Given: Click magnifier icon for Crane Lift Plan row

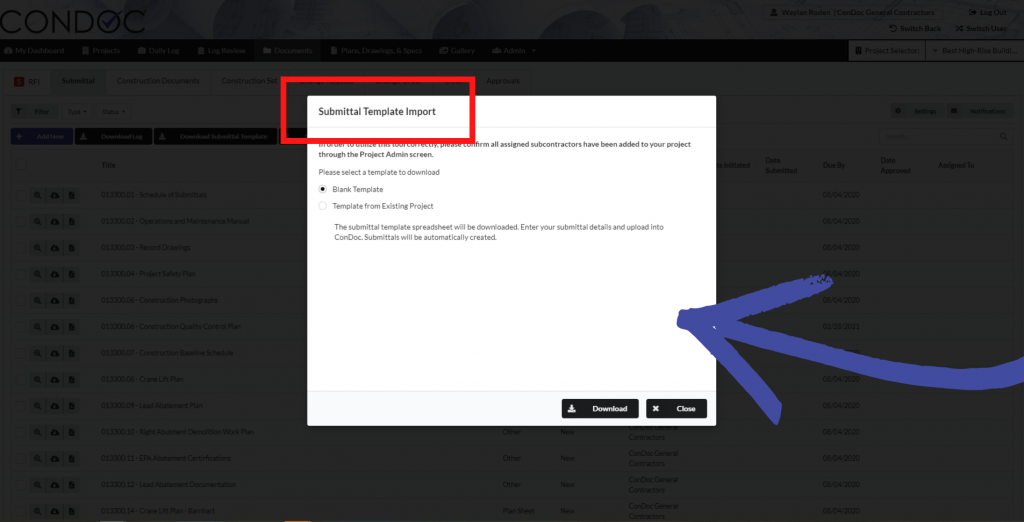Looking at the screenshot, I should coord(38,379).
